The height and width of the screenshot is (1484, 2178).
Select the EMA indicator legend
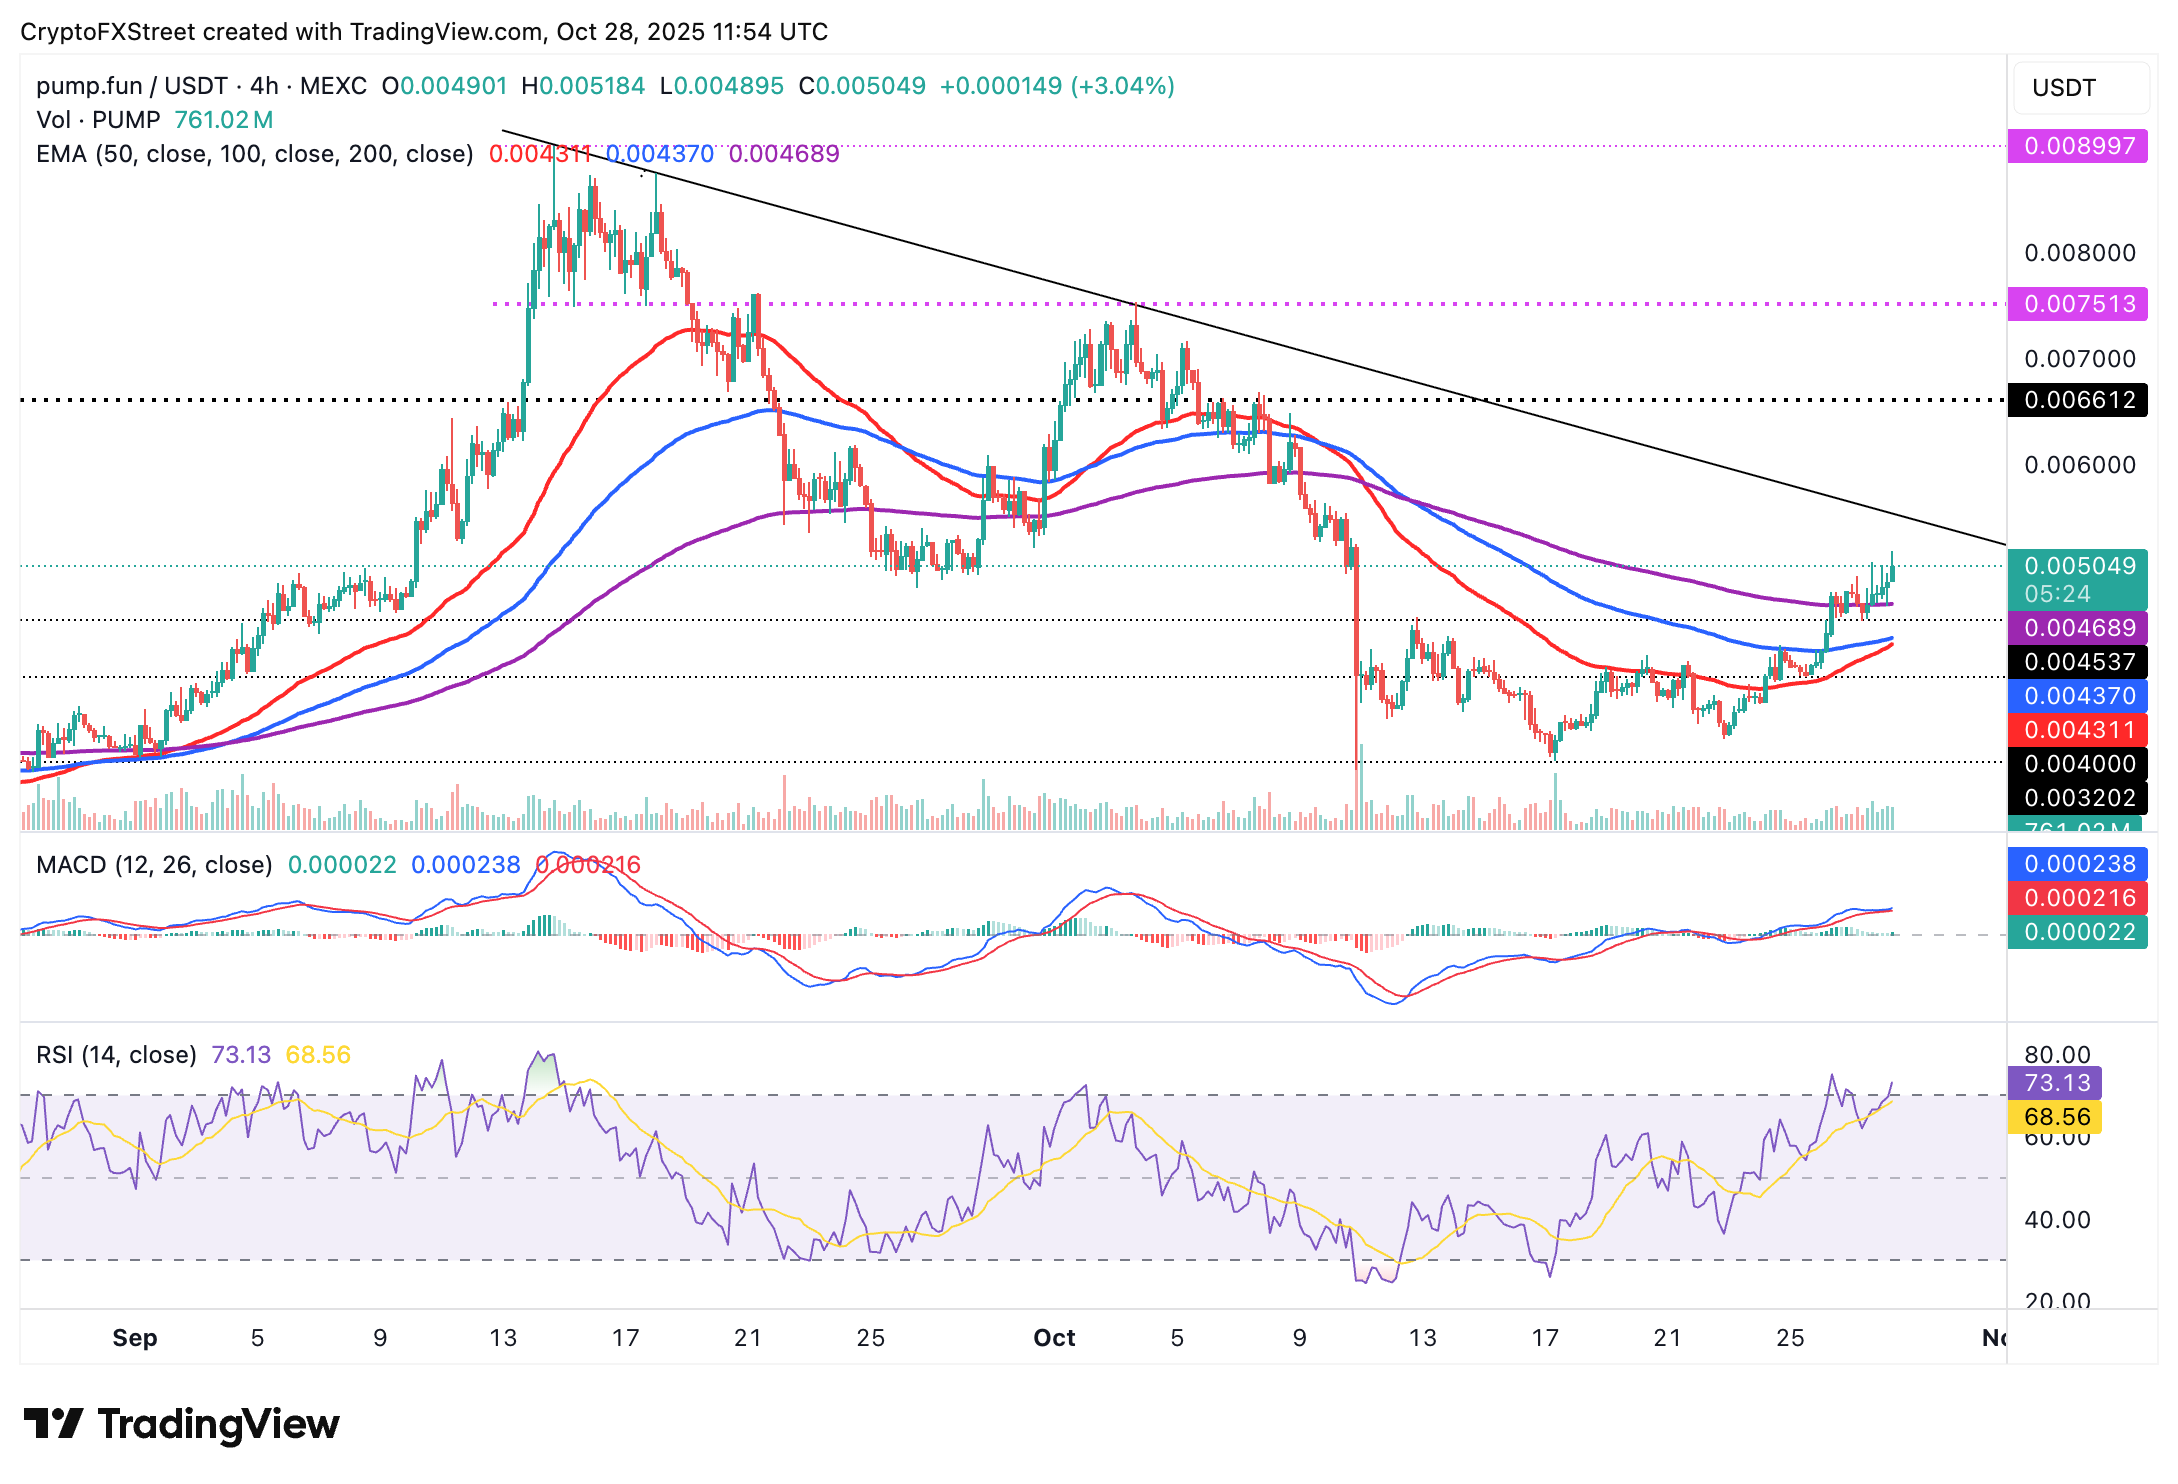(254, 154)
